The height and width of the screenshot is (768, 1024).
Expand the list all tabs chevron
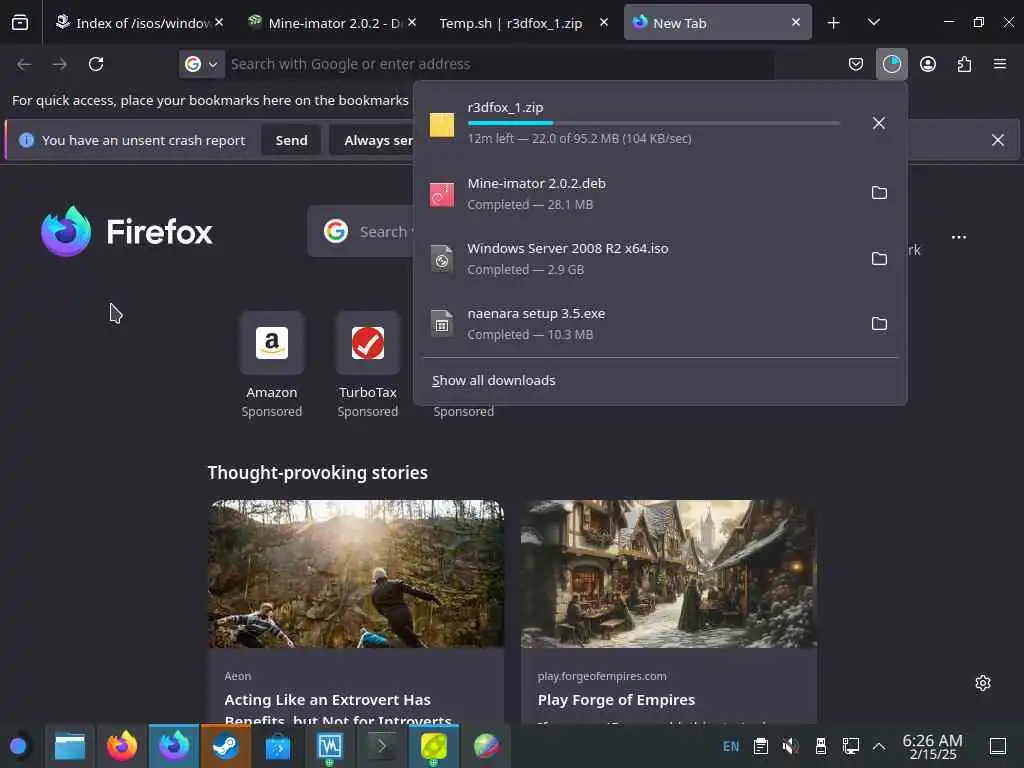874,23
